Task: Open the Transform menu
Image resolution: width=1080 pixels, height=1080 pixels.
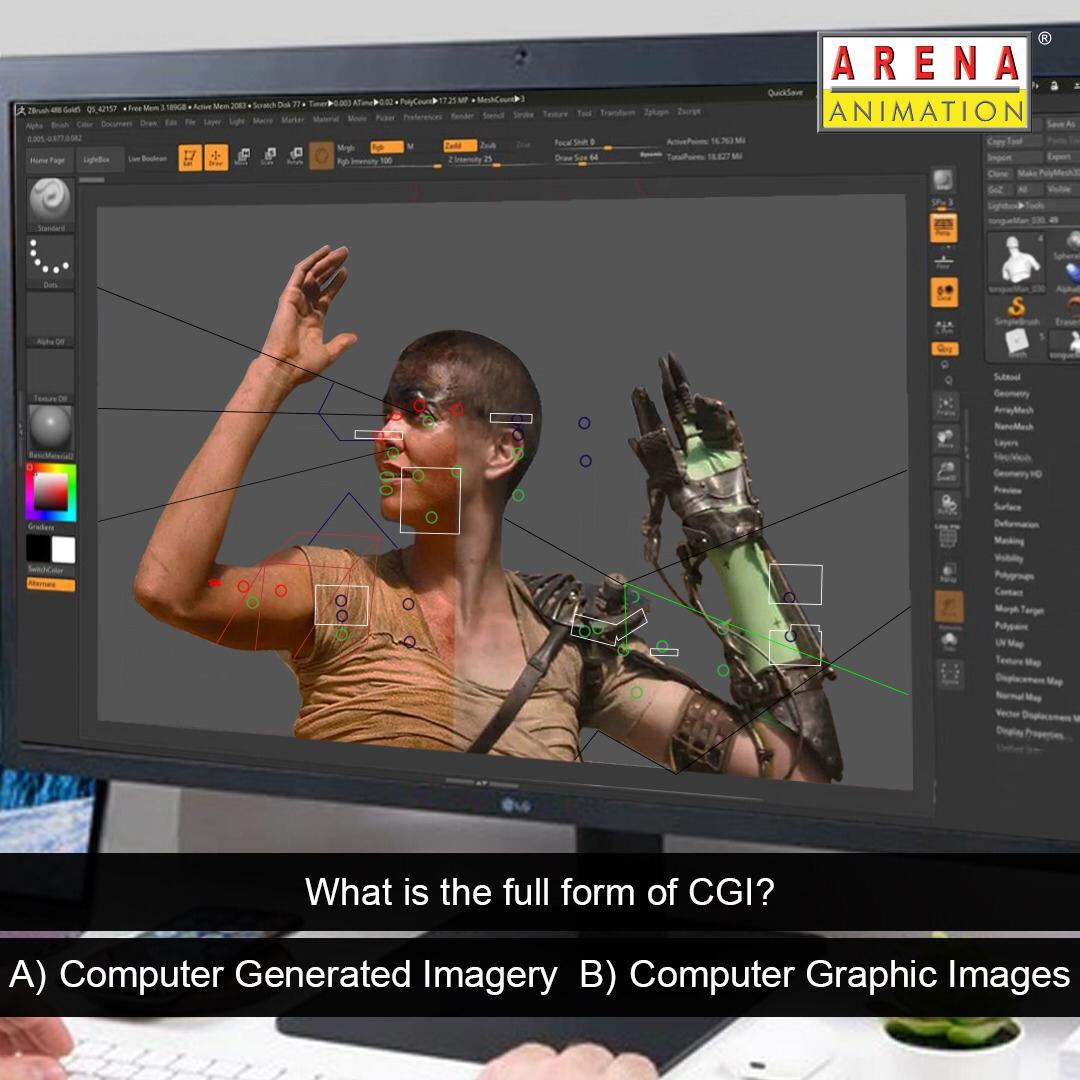Action: point(617,112)
